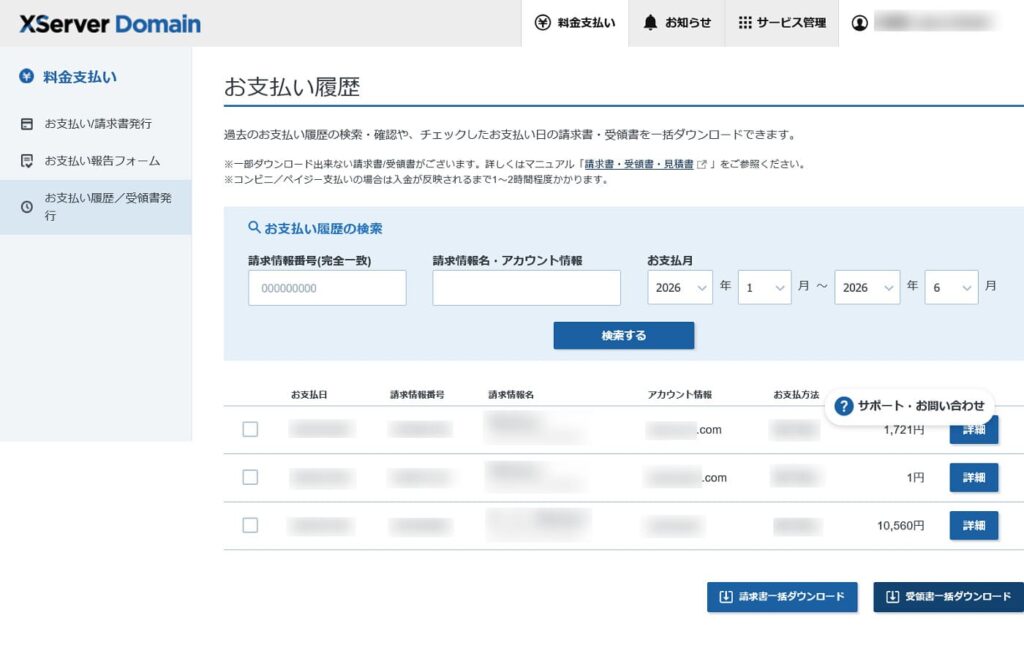Select お支払い報告フォーム in the sidebar
The height and width of the screenshot is (664, 1024).
click(96, 161)
